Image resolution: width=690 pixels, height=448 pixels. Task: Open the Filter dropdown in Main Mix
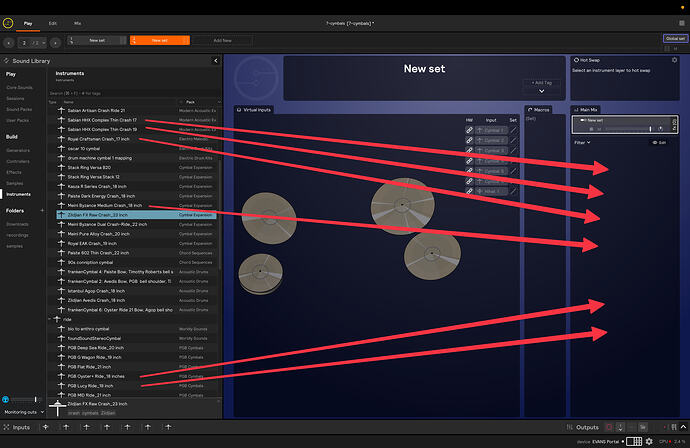(582, 143)
